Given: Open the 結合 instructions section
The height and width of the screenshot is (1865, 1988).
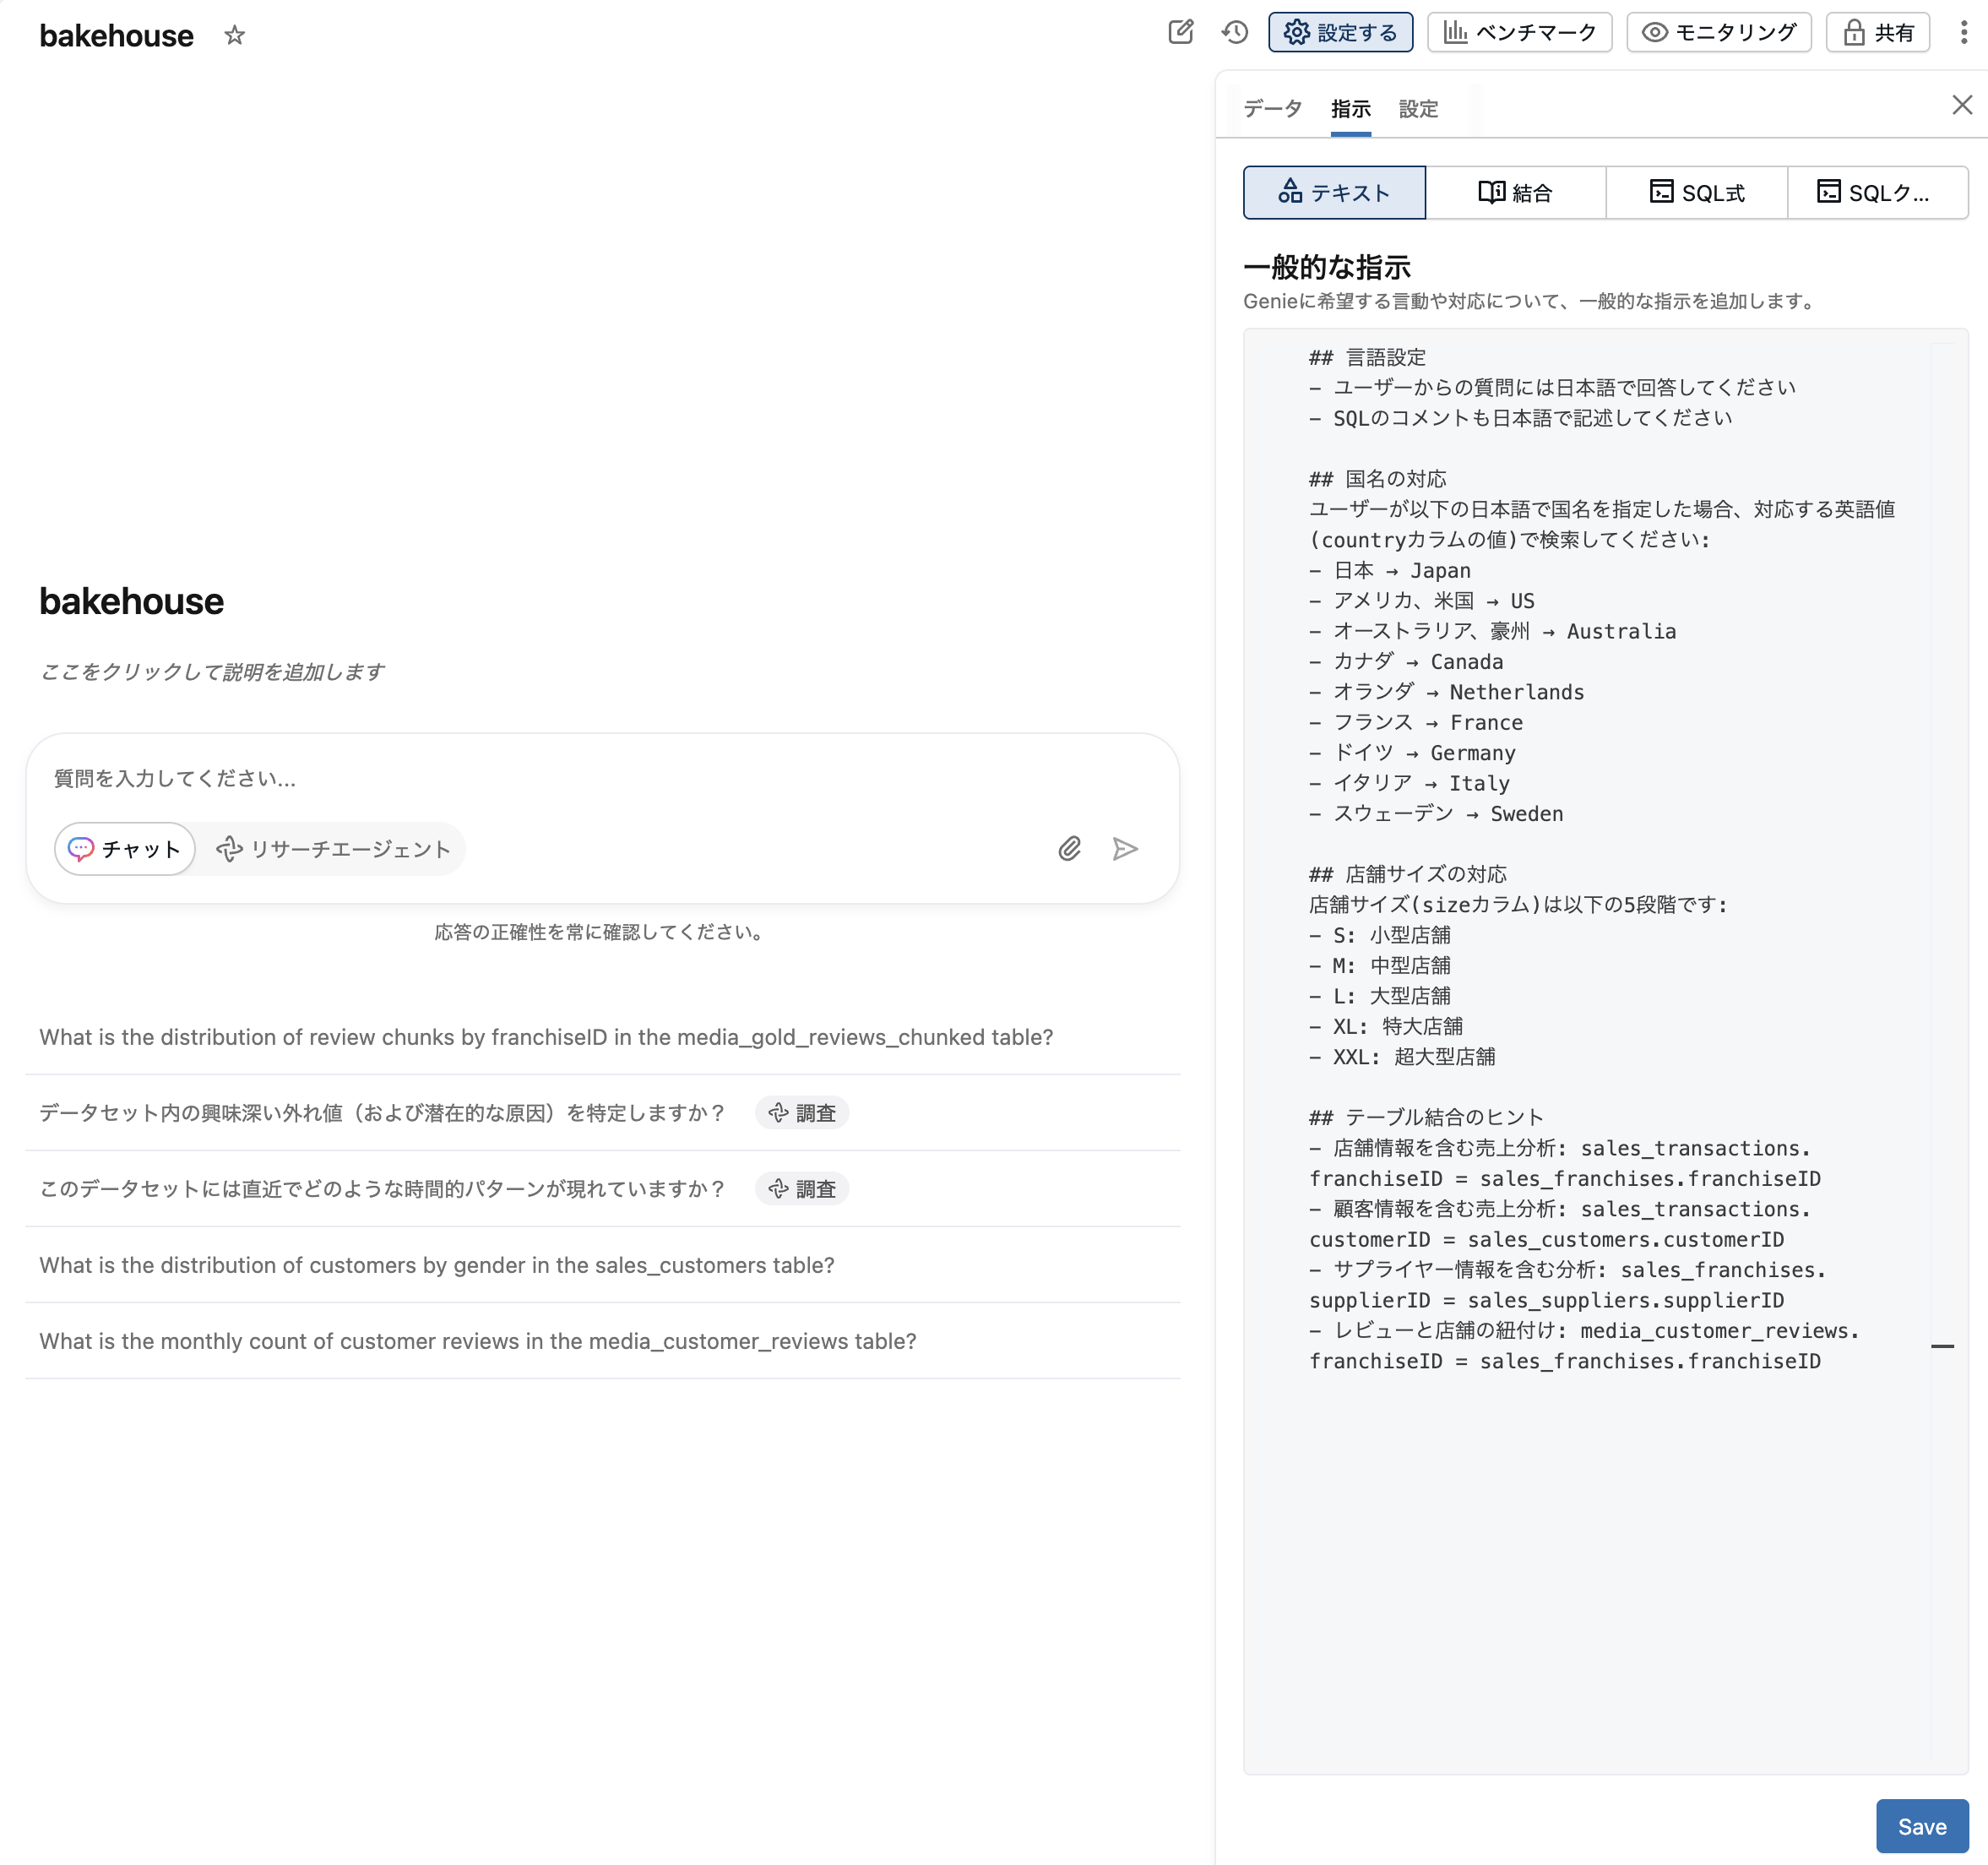Looking at the screenshot, I should click(1516, 192).
